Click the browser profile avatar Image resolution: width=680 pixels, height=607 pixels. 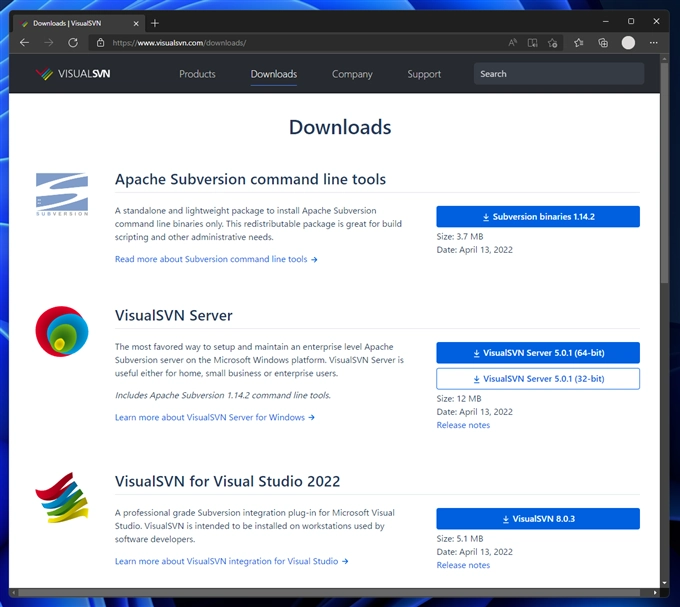pos(628,42)
